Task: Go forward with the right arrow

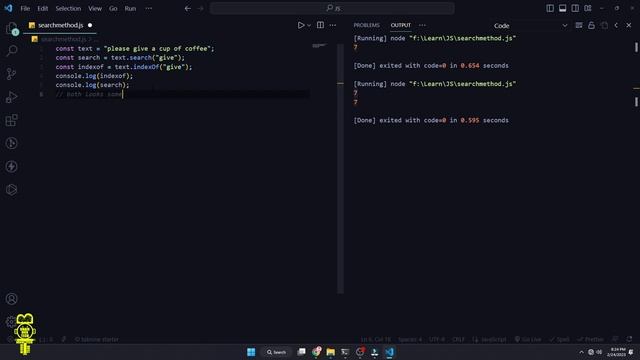Action: click(200, 8)
